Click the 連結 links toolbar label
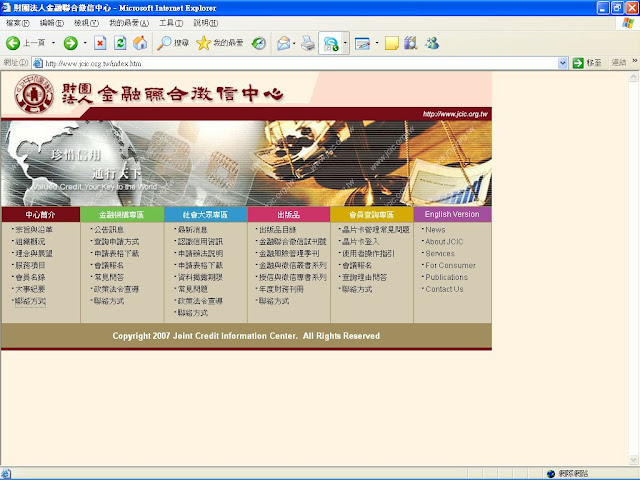Viewport: 640px width, 480px height. coord(619,63)
